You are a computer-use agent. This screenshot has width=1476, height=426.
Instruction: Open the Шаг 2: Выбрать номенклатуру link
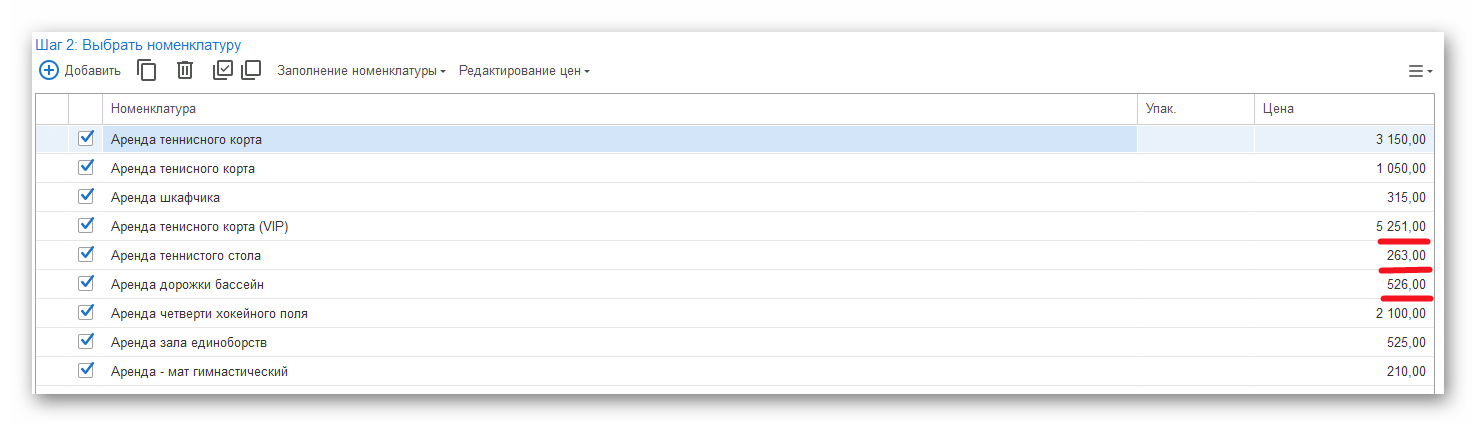(138, 45)
